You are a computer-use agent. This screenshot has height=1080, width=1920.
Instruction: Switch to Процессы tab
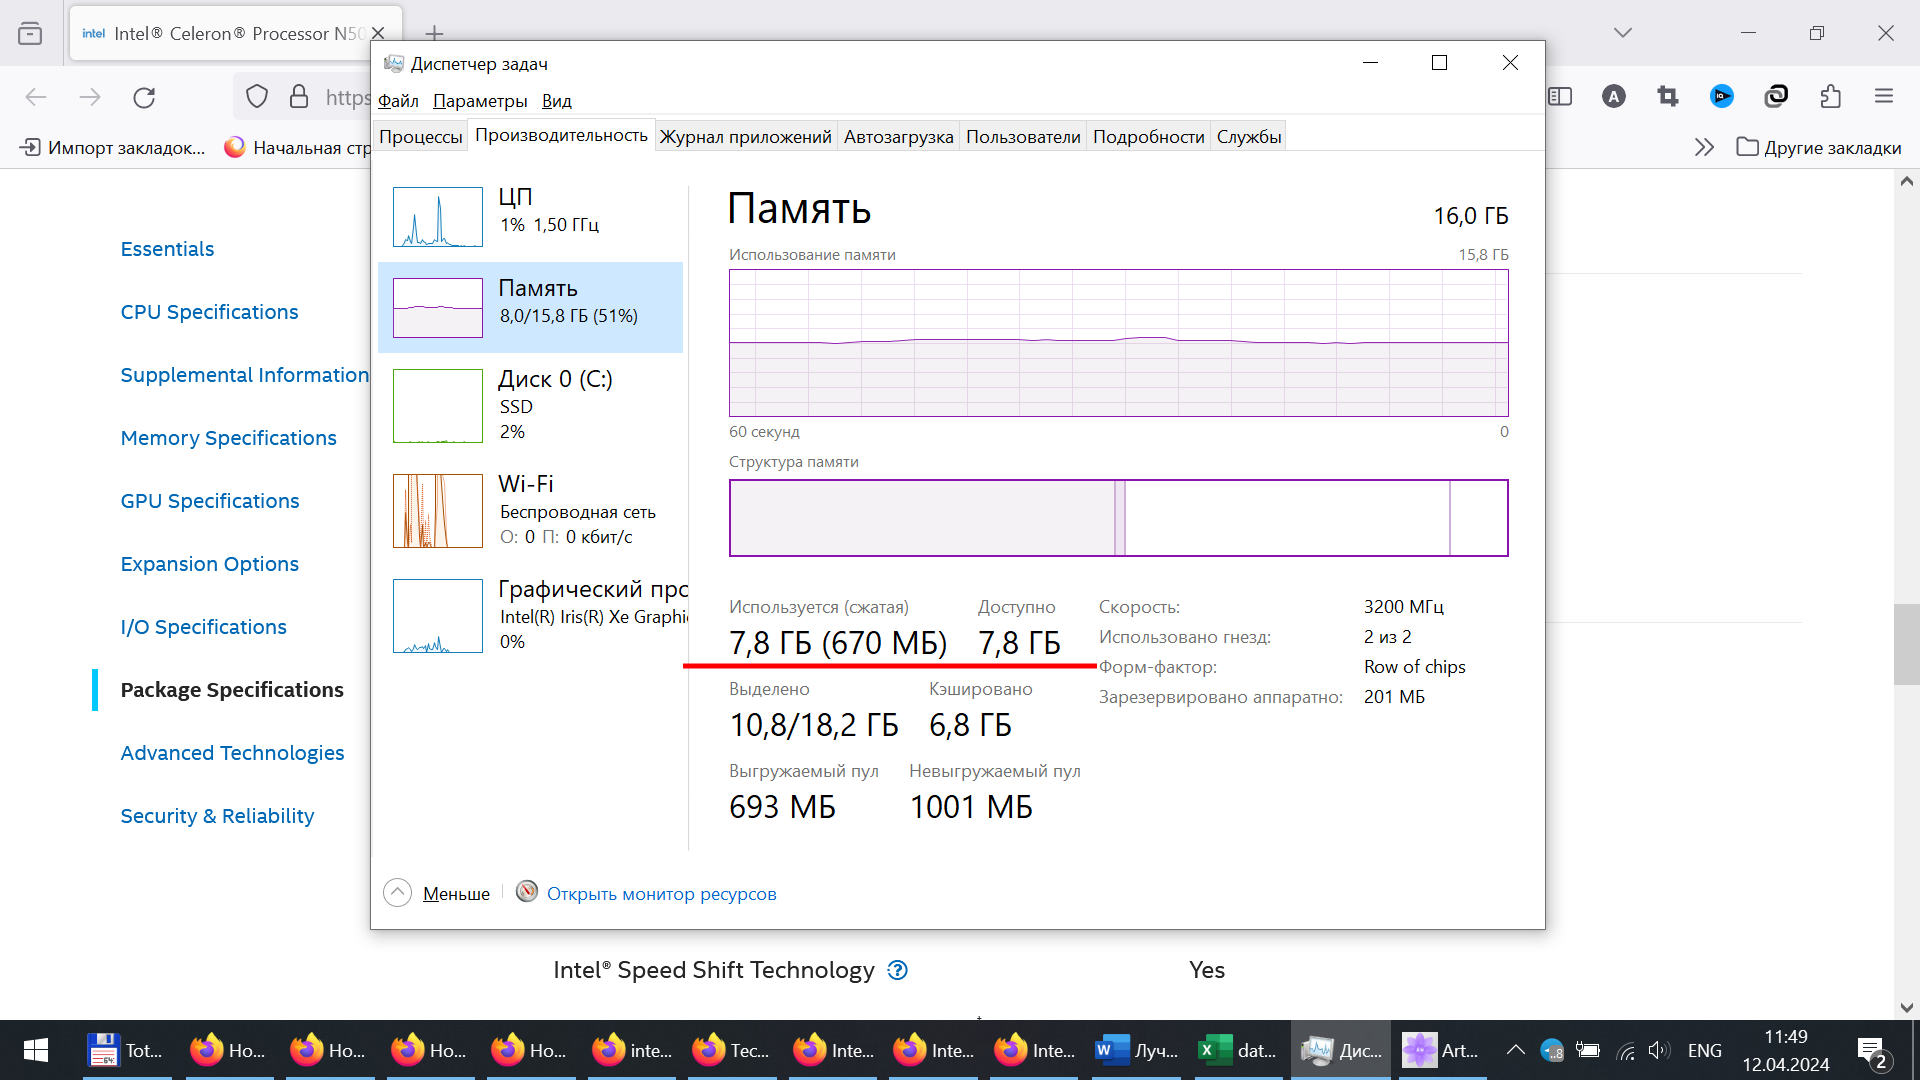pos(419,136)
